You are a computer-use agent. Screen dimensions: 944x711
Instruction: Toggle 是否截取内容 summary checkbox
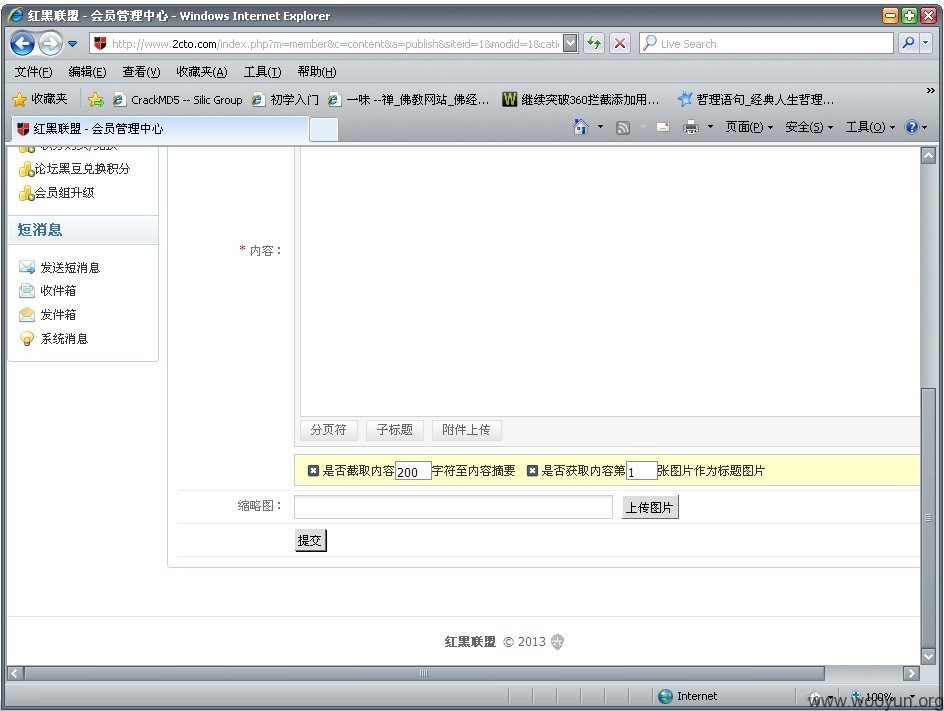pyautogui.click(x=313, y=471)
